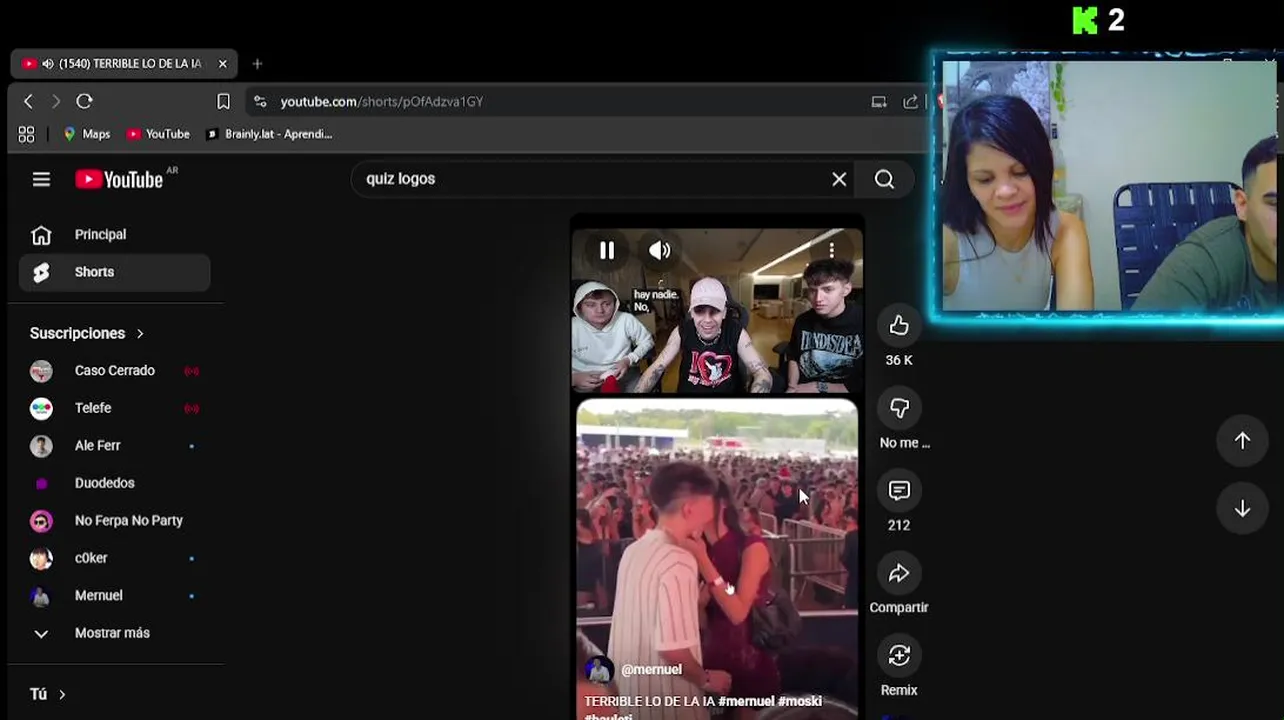This screenshot has width=1284, height=720.
Task: Expand the Tú section
Action: pyautogui.click(x=48, y=694)
